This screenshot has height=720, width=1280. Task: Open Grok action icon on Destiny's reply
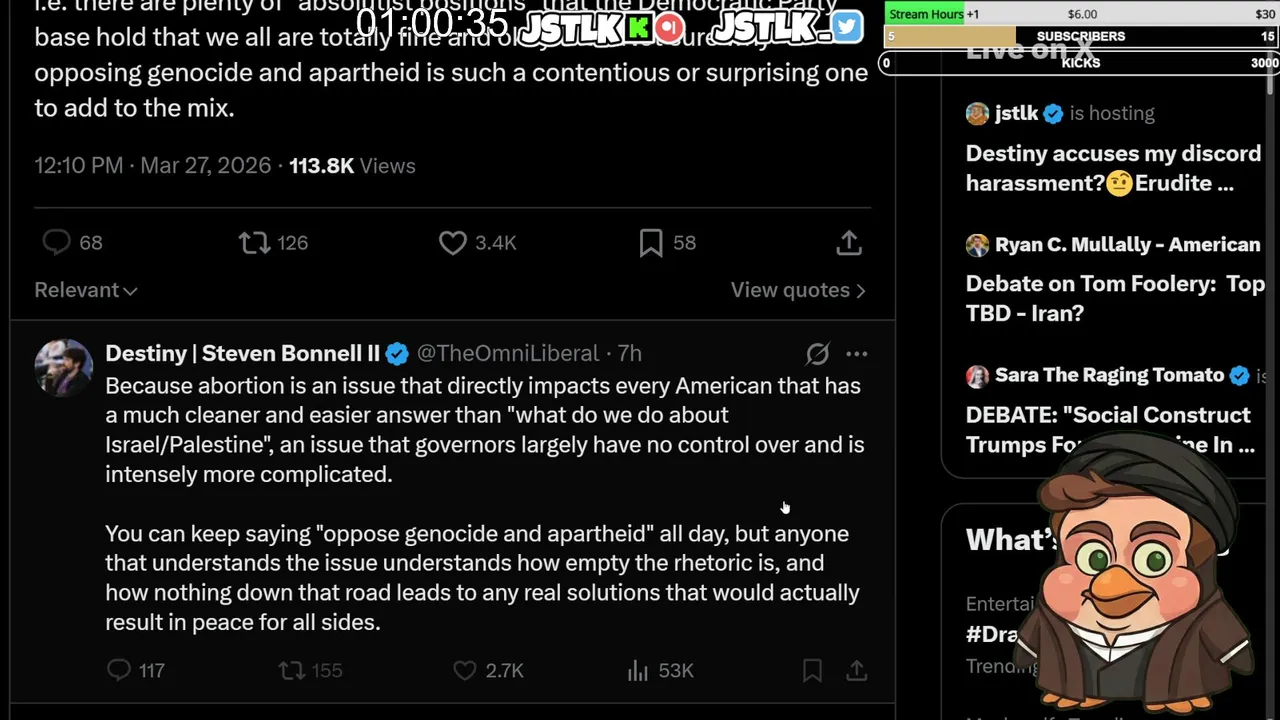[817, 354]
